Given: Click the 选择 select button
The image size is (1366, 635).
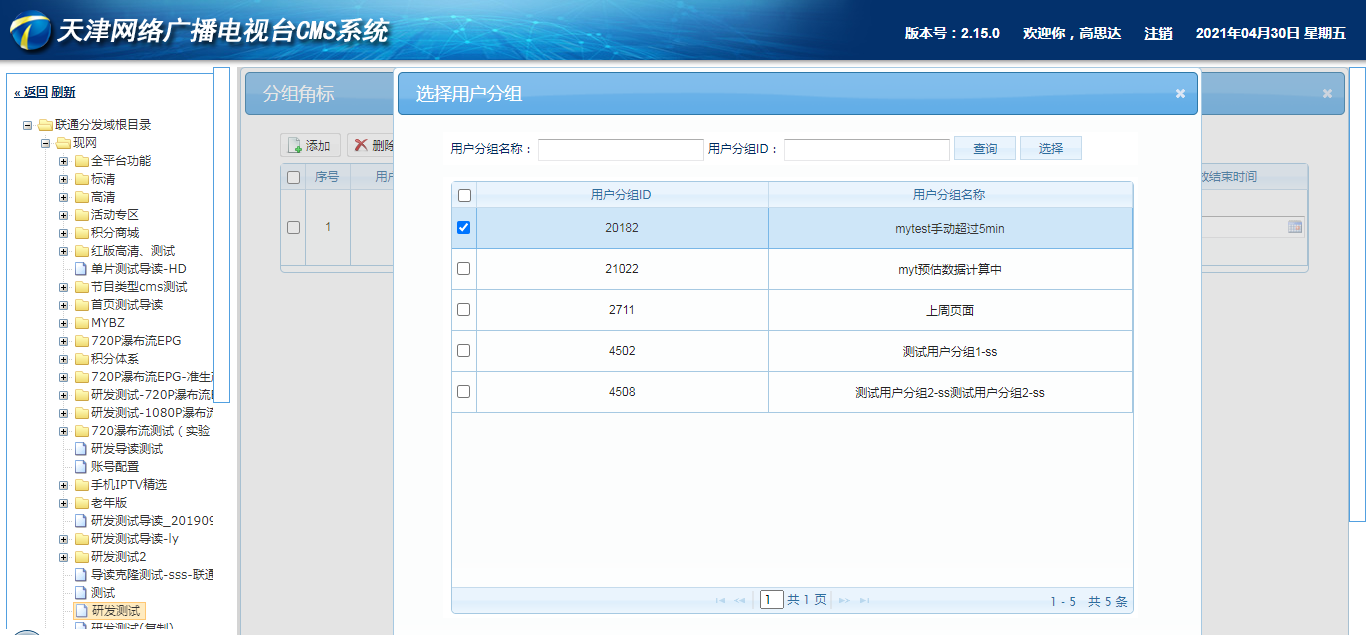Looking at the screenshot, I should 1051,148.
